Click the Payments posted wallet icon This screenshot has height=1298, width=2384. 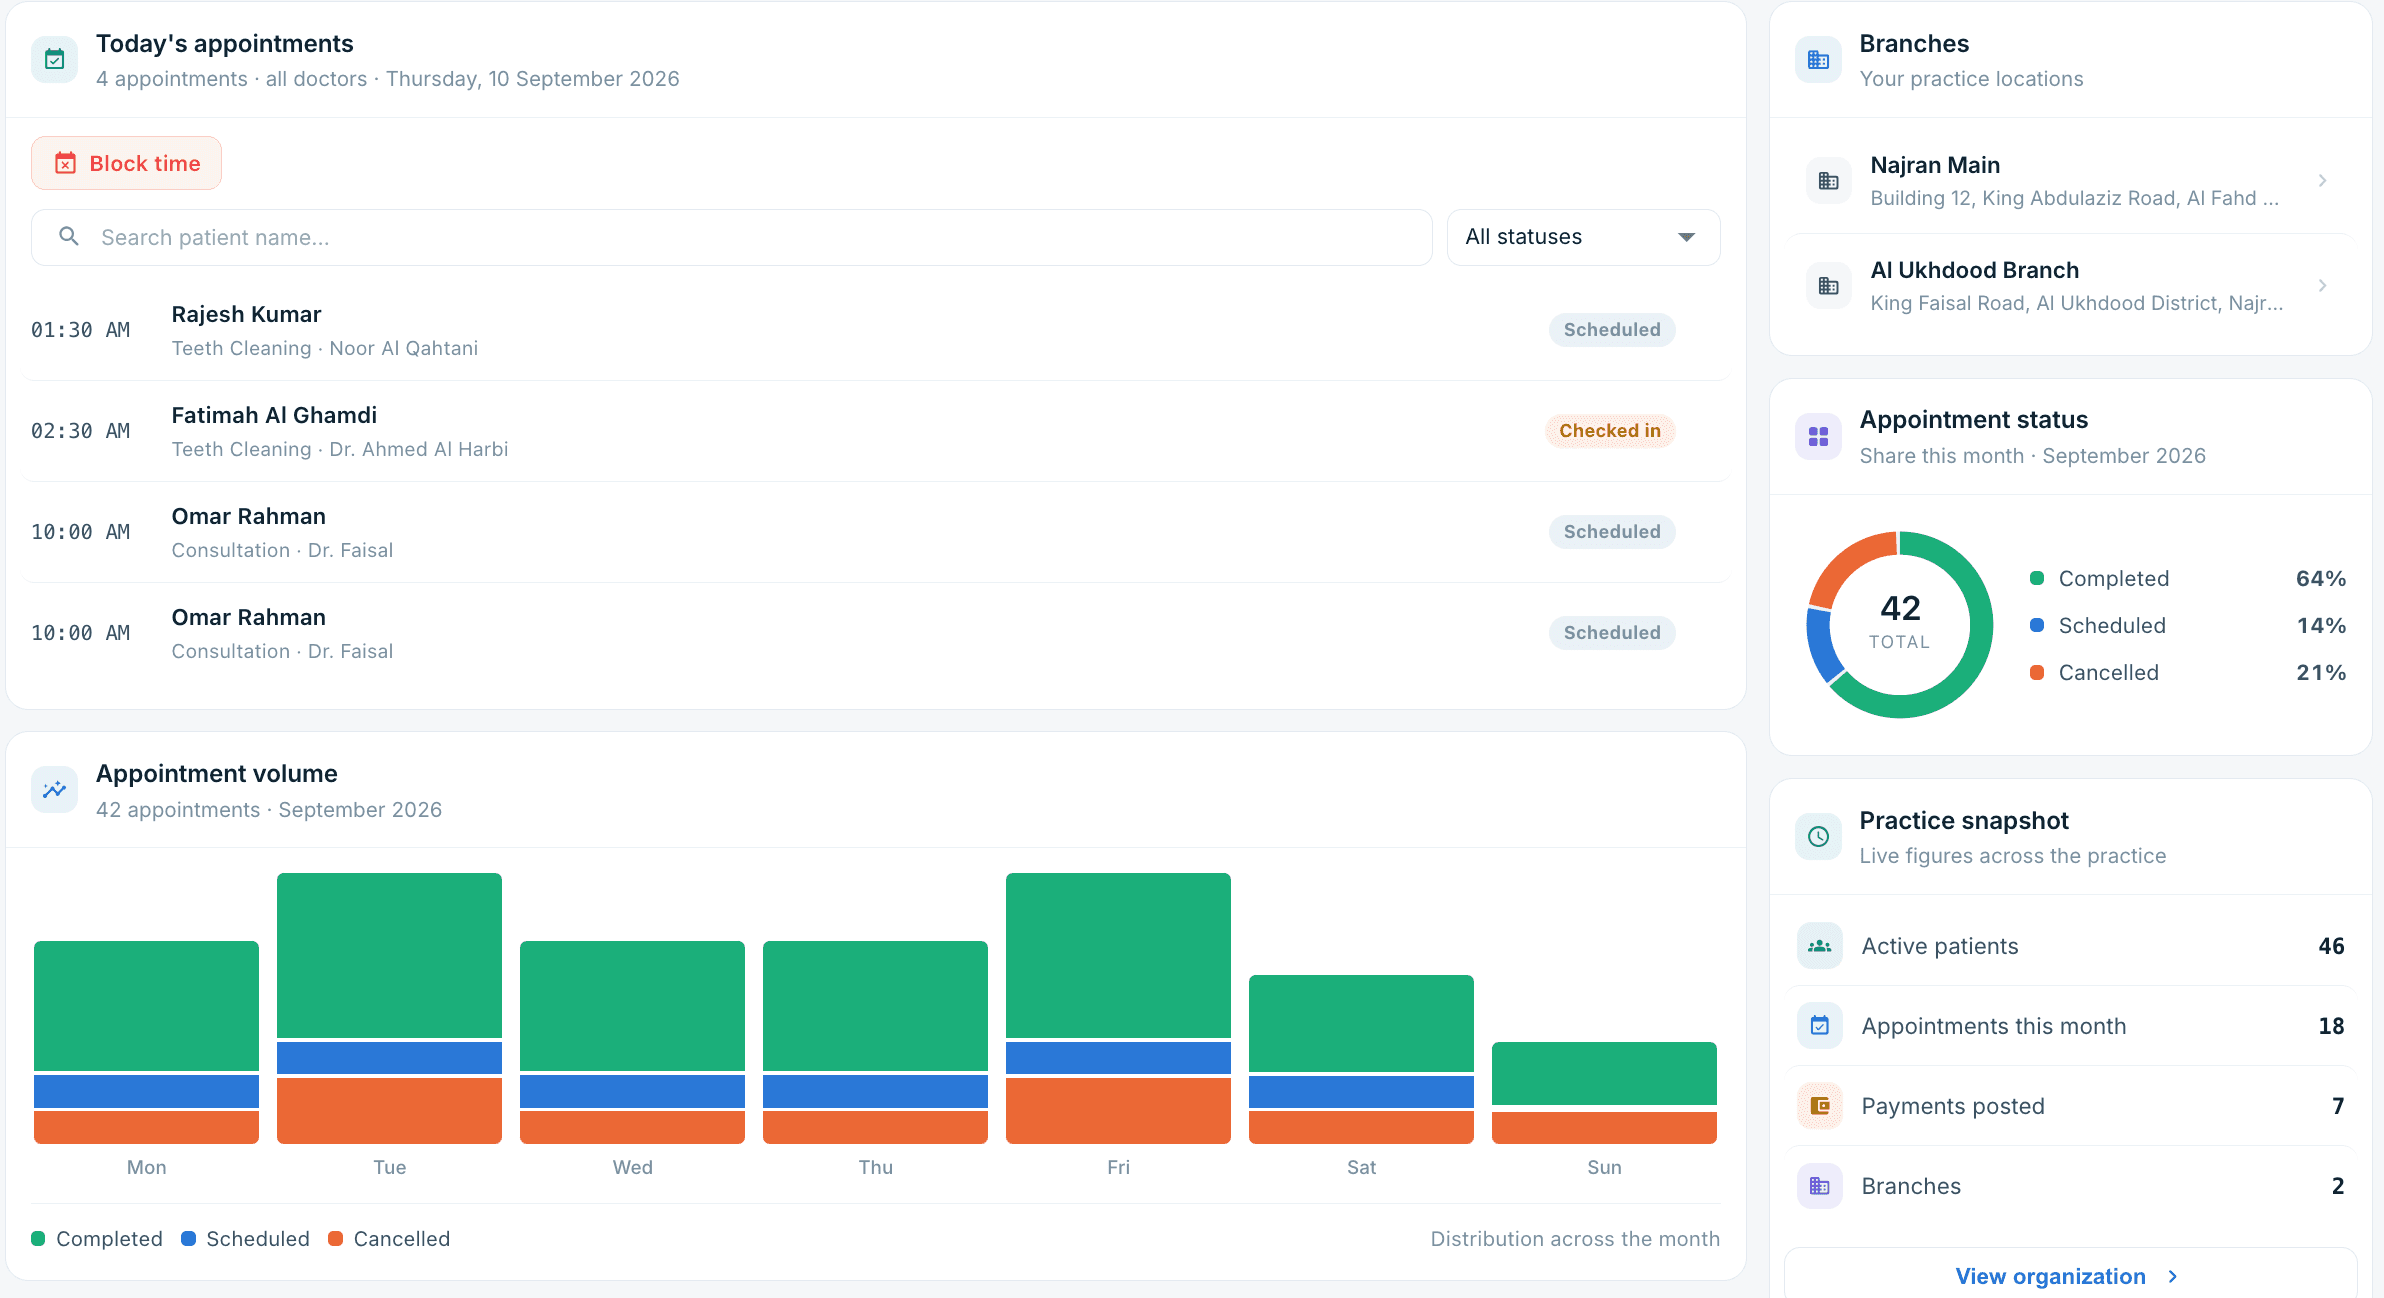pyautogui.click(x=1820, y=1106)
